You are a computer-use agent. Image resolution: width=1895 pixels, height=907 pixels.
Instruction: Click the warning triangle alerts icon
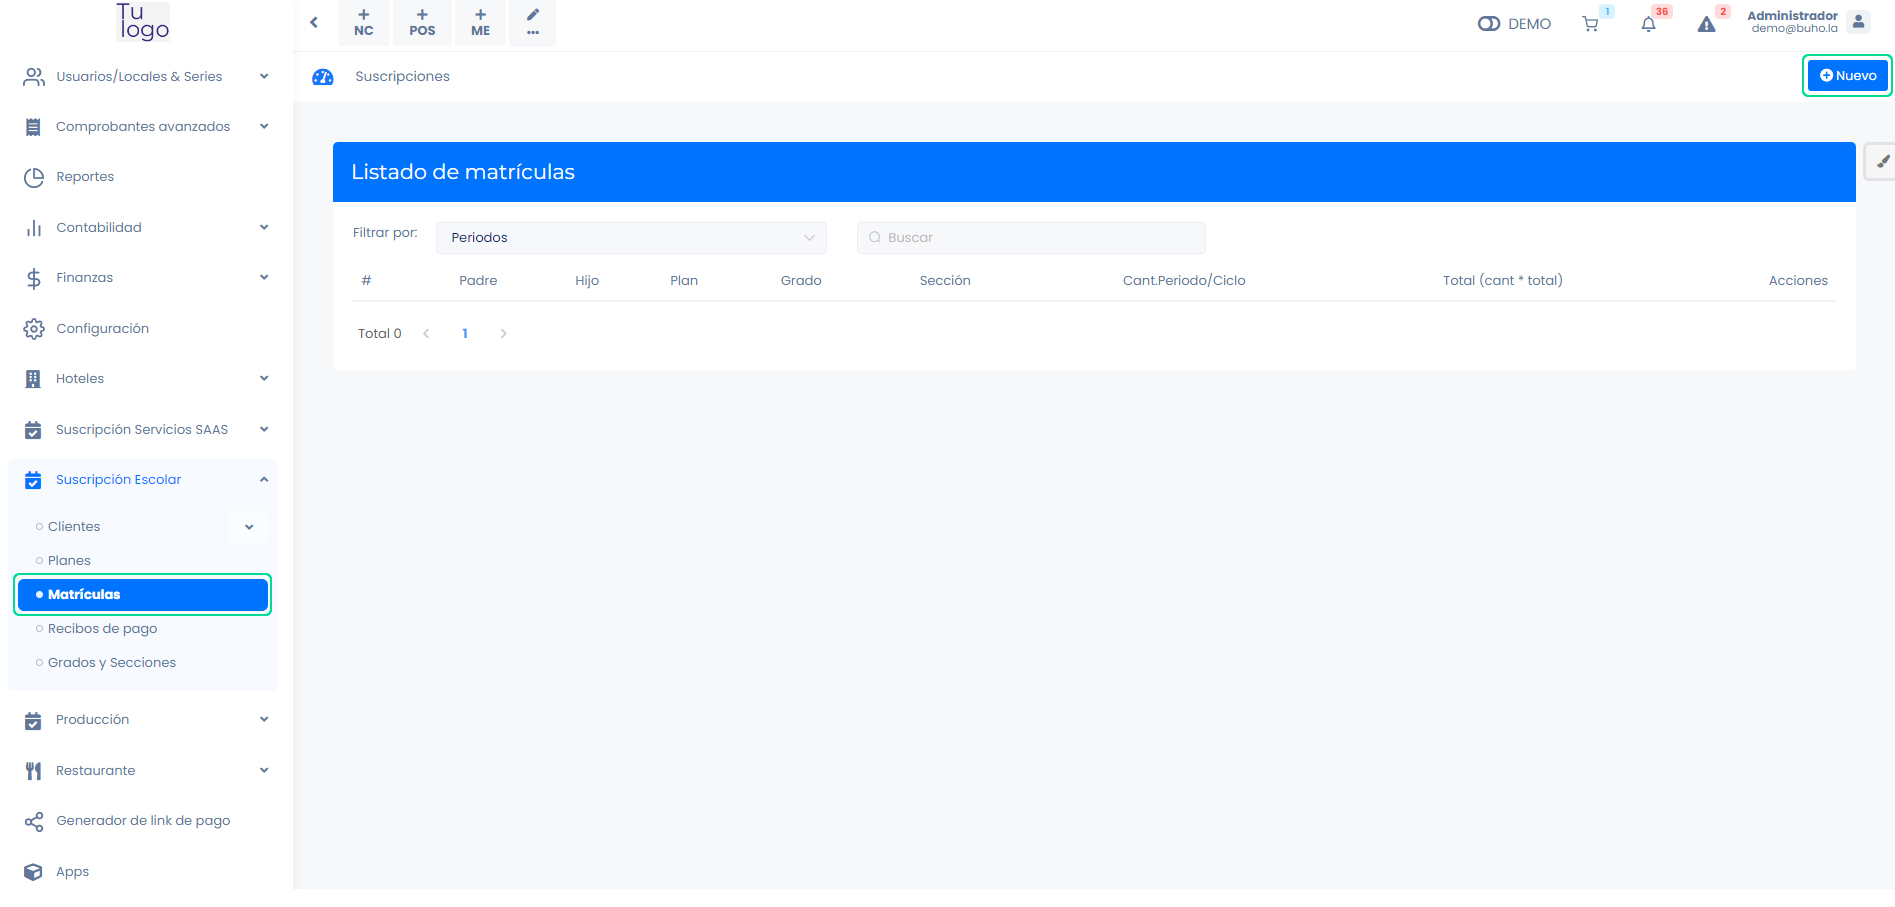tap(1706, 24)
